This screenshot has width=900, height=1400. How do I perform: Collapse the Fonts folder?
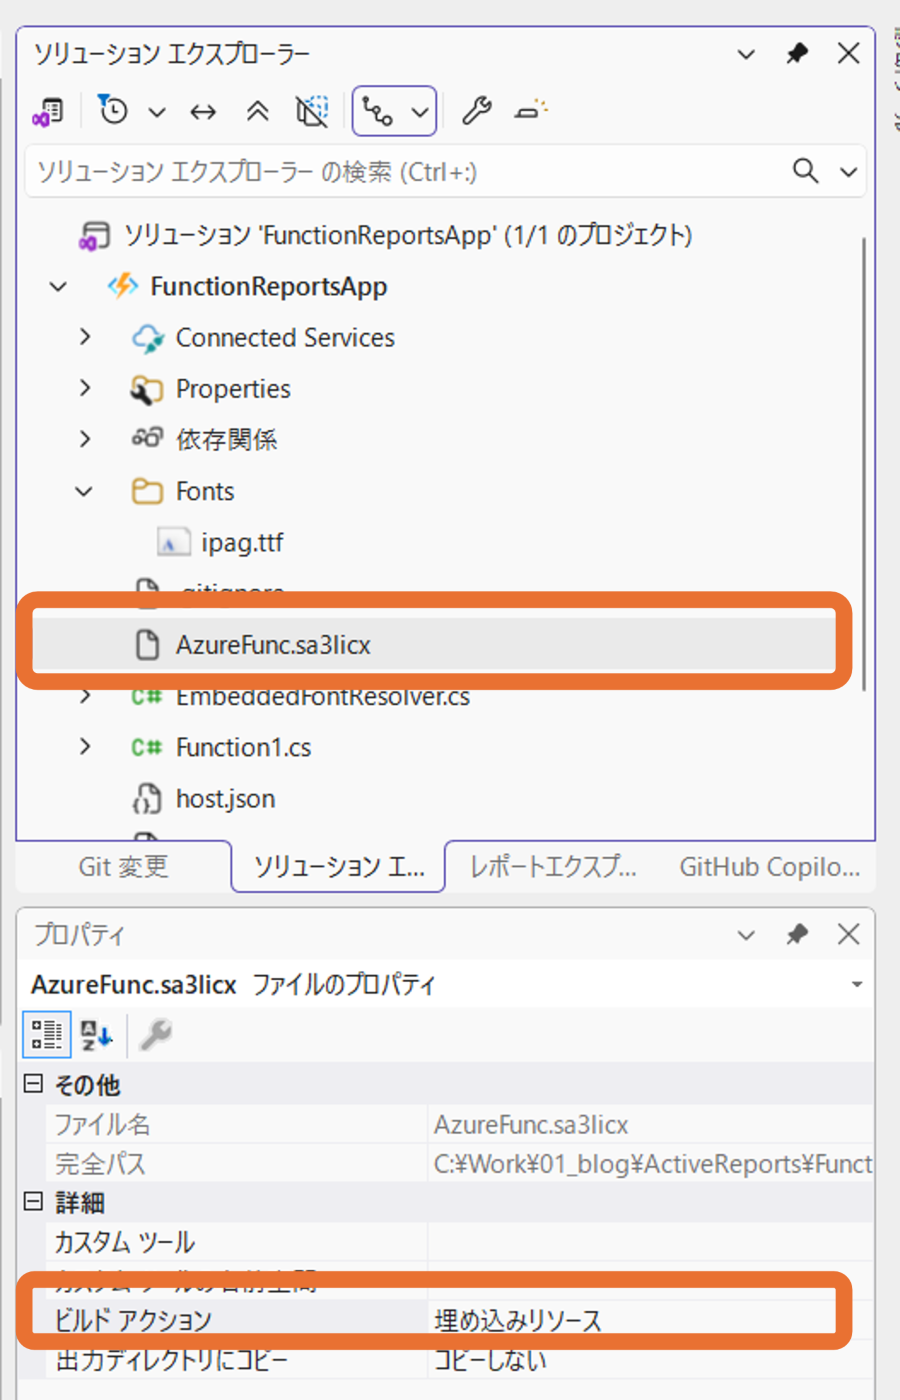pos(85,491)
